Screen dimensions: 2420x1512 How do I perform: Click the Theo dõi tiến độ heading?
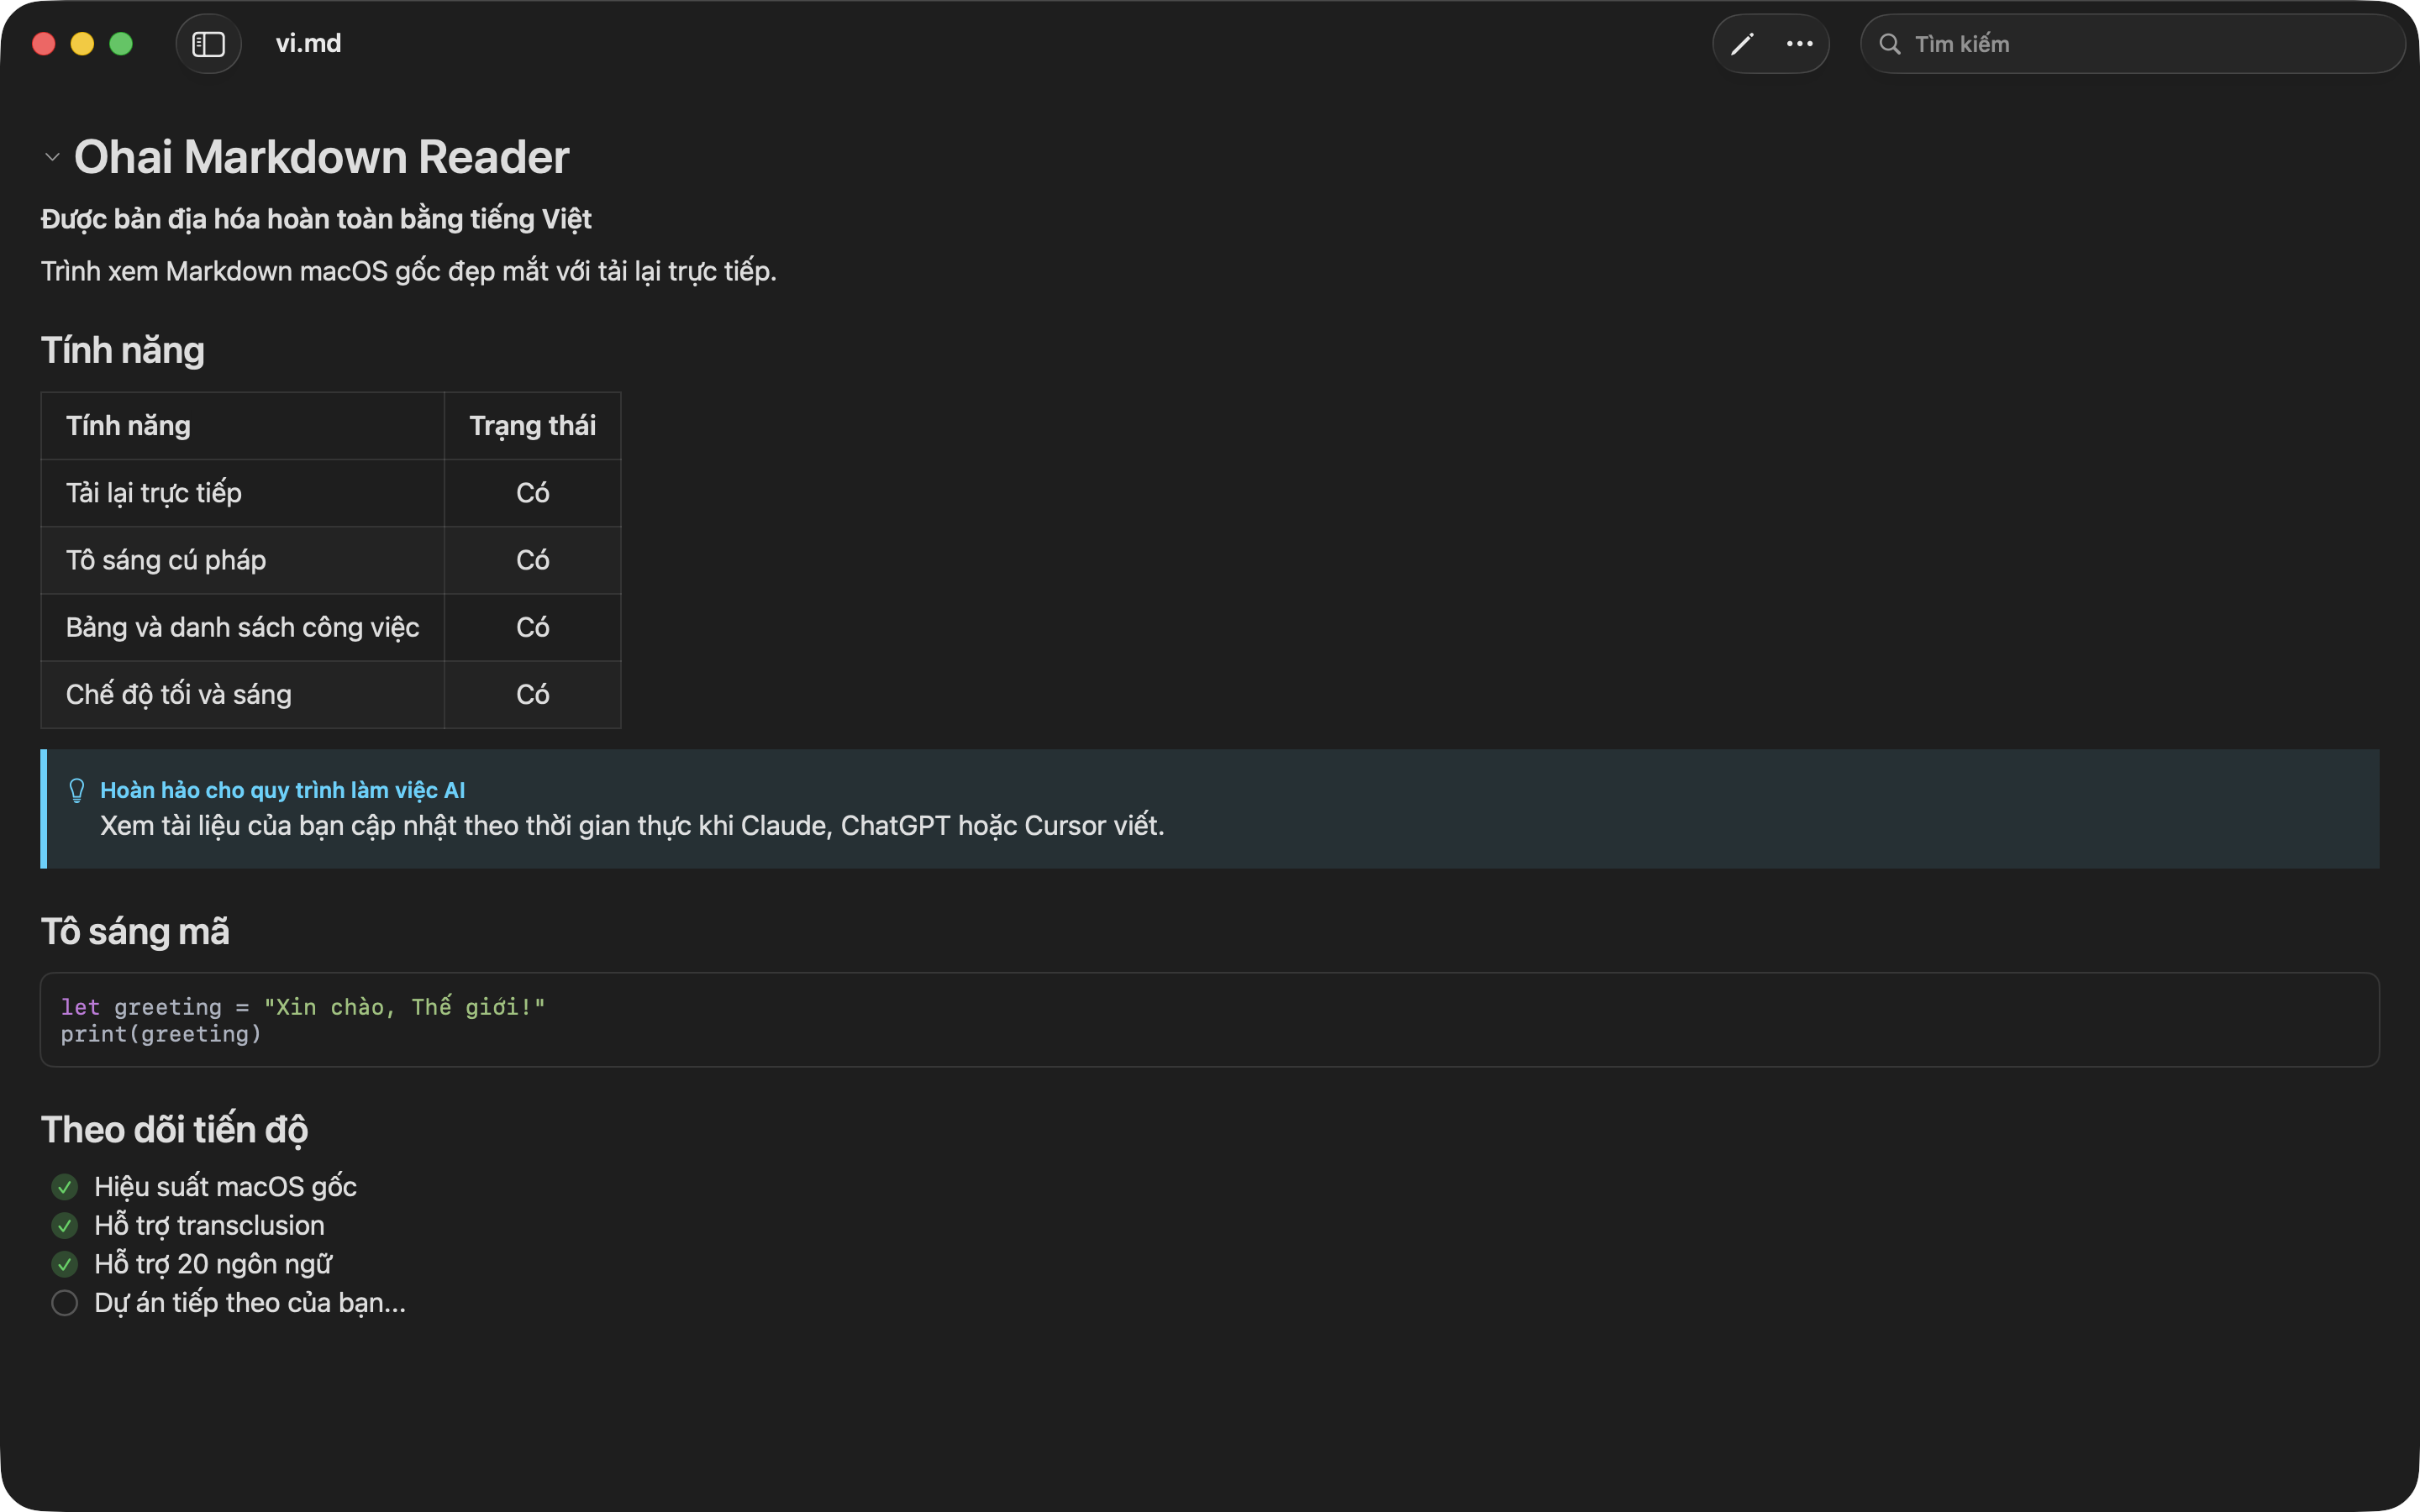click(x=174, y=1130)
